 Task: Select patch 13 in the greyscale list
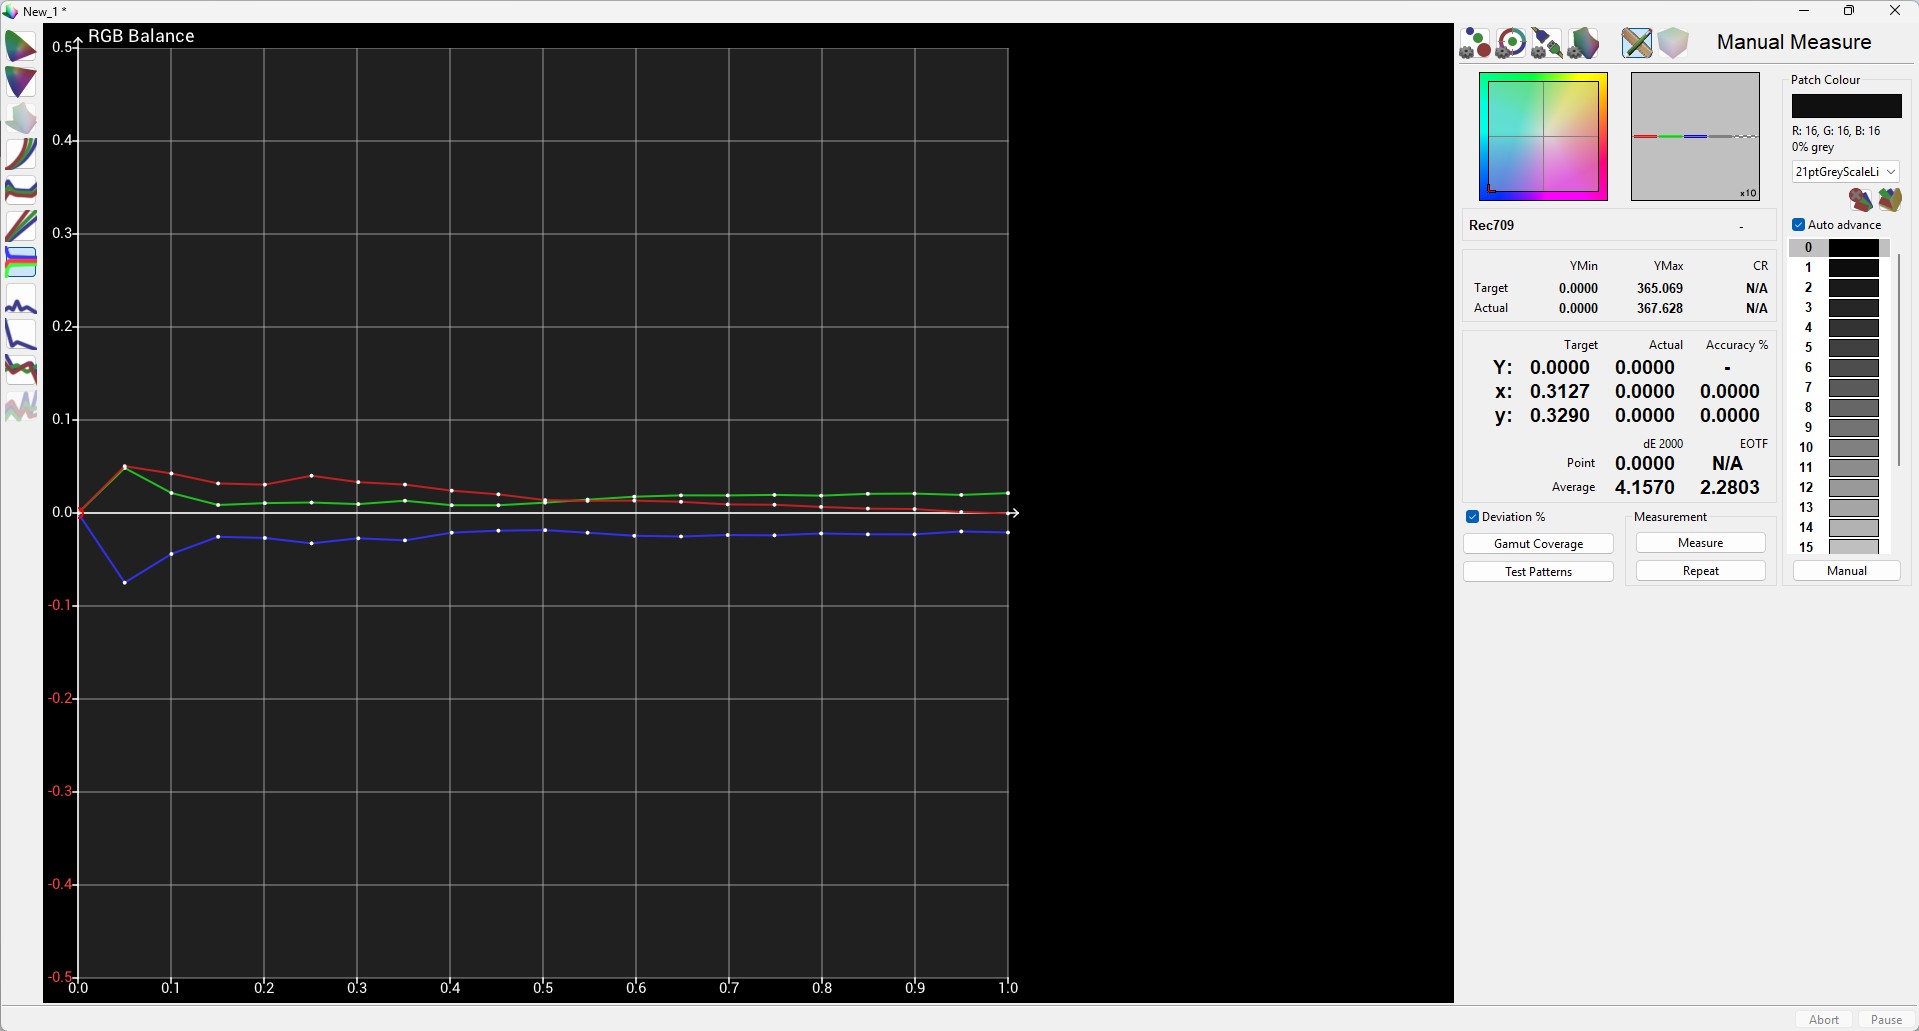(1839, 508)
